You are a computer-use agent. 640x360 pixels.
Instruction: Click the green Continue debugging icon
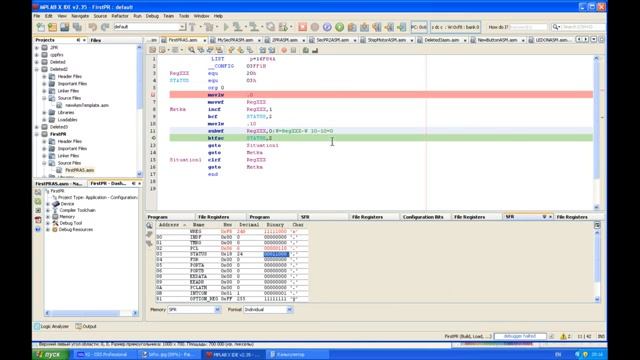(339, 27)
